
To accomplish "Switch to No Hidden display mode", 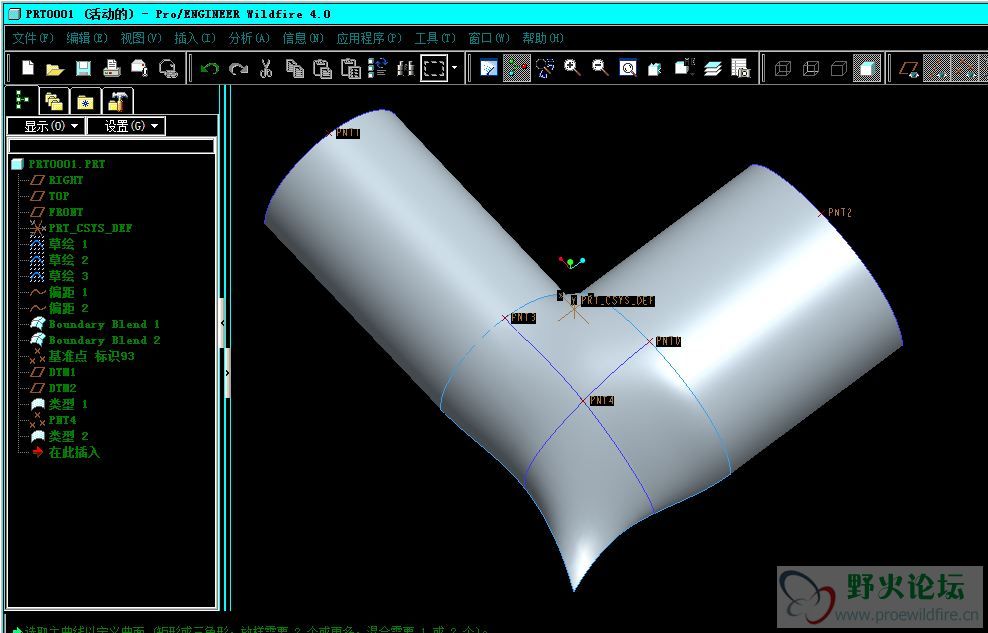I will coord(839,68).
